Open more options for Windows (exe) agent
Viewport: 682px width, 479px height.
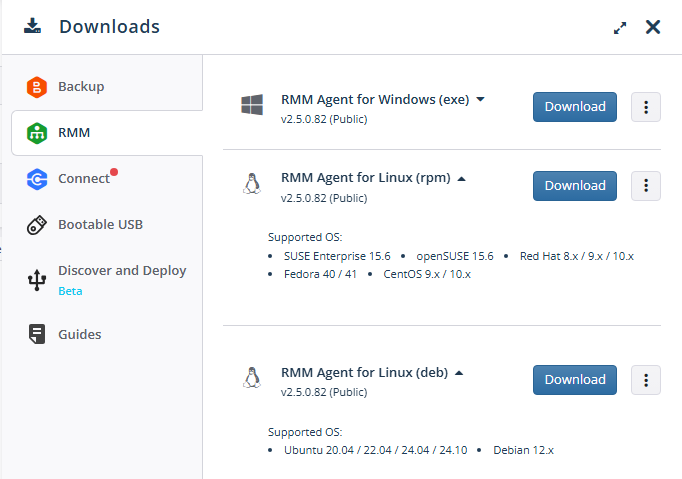pyautogui.click(x=646, y=107)
